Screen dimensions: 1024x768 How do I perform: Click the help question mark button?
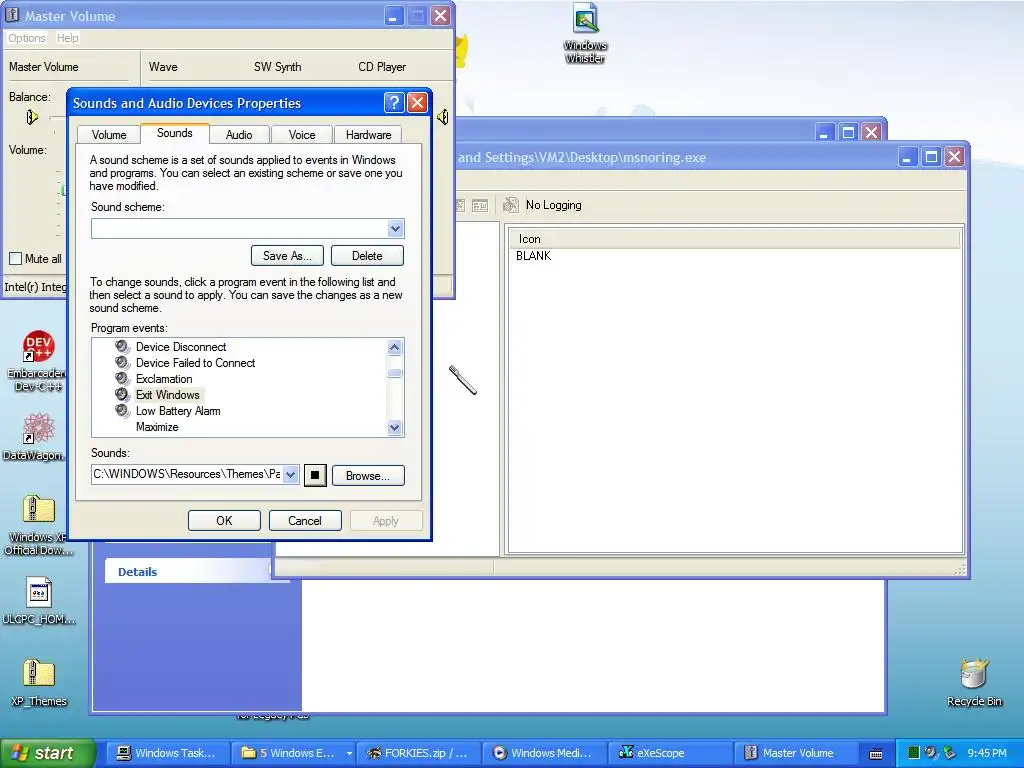[x=394, y=103]
